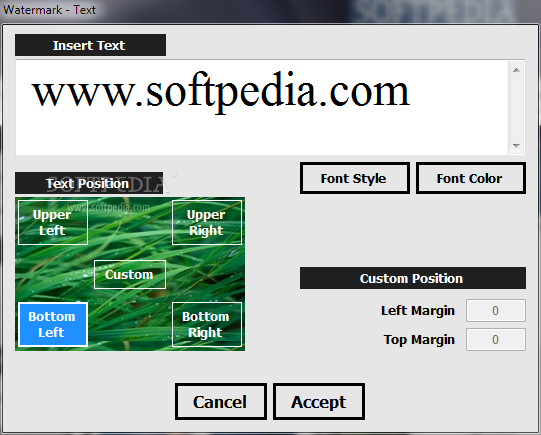Select the Upper Right text position

point(207,223)
